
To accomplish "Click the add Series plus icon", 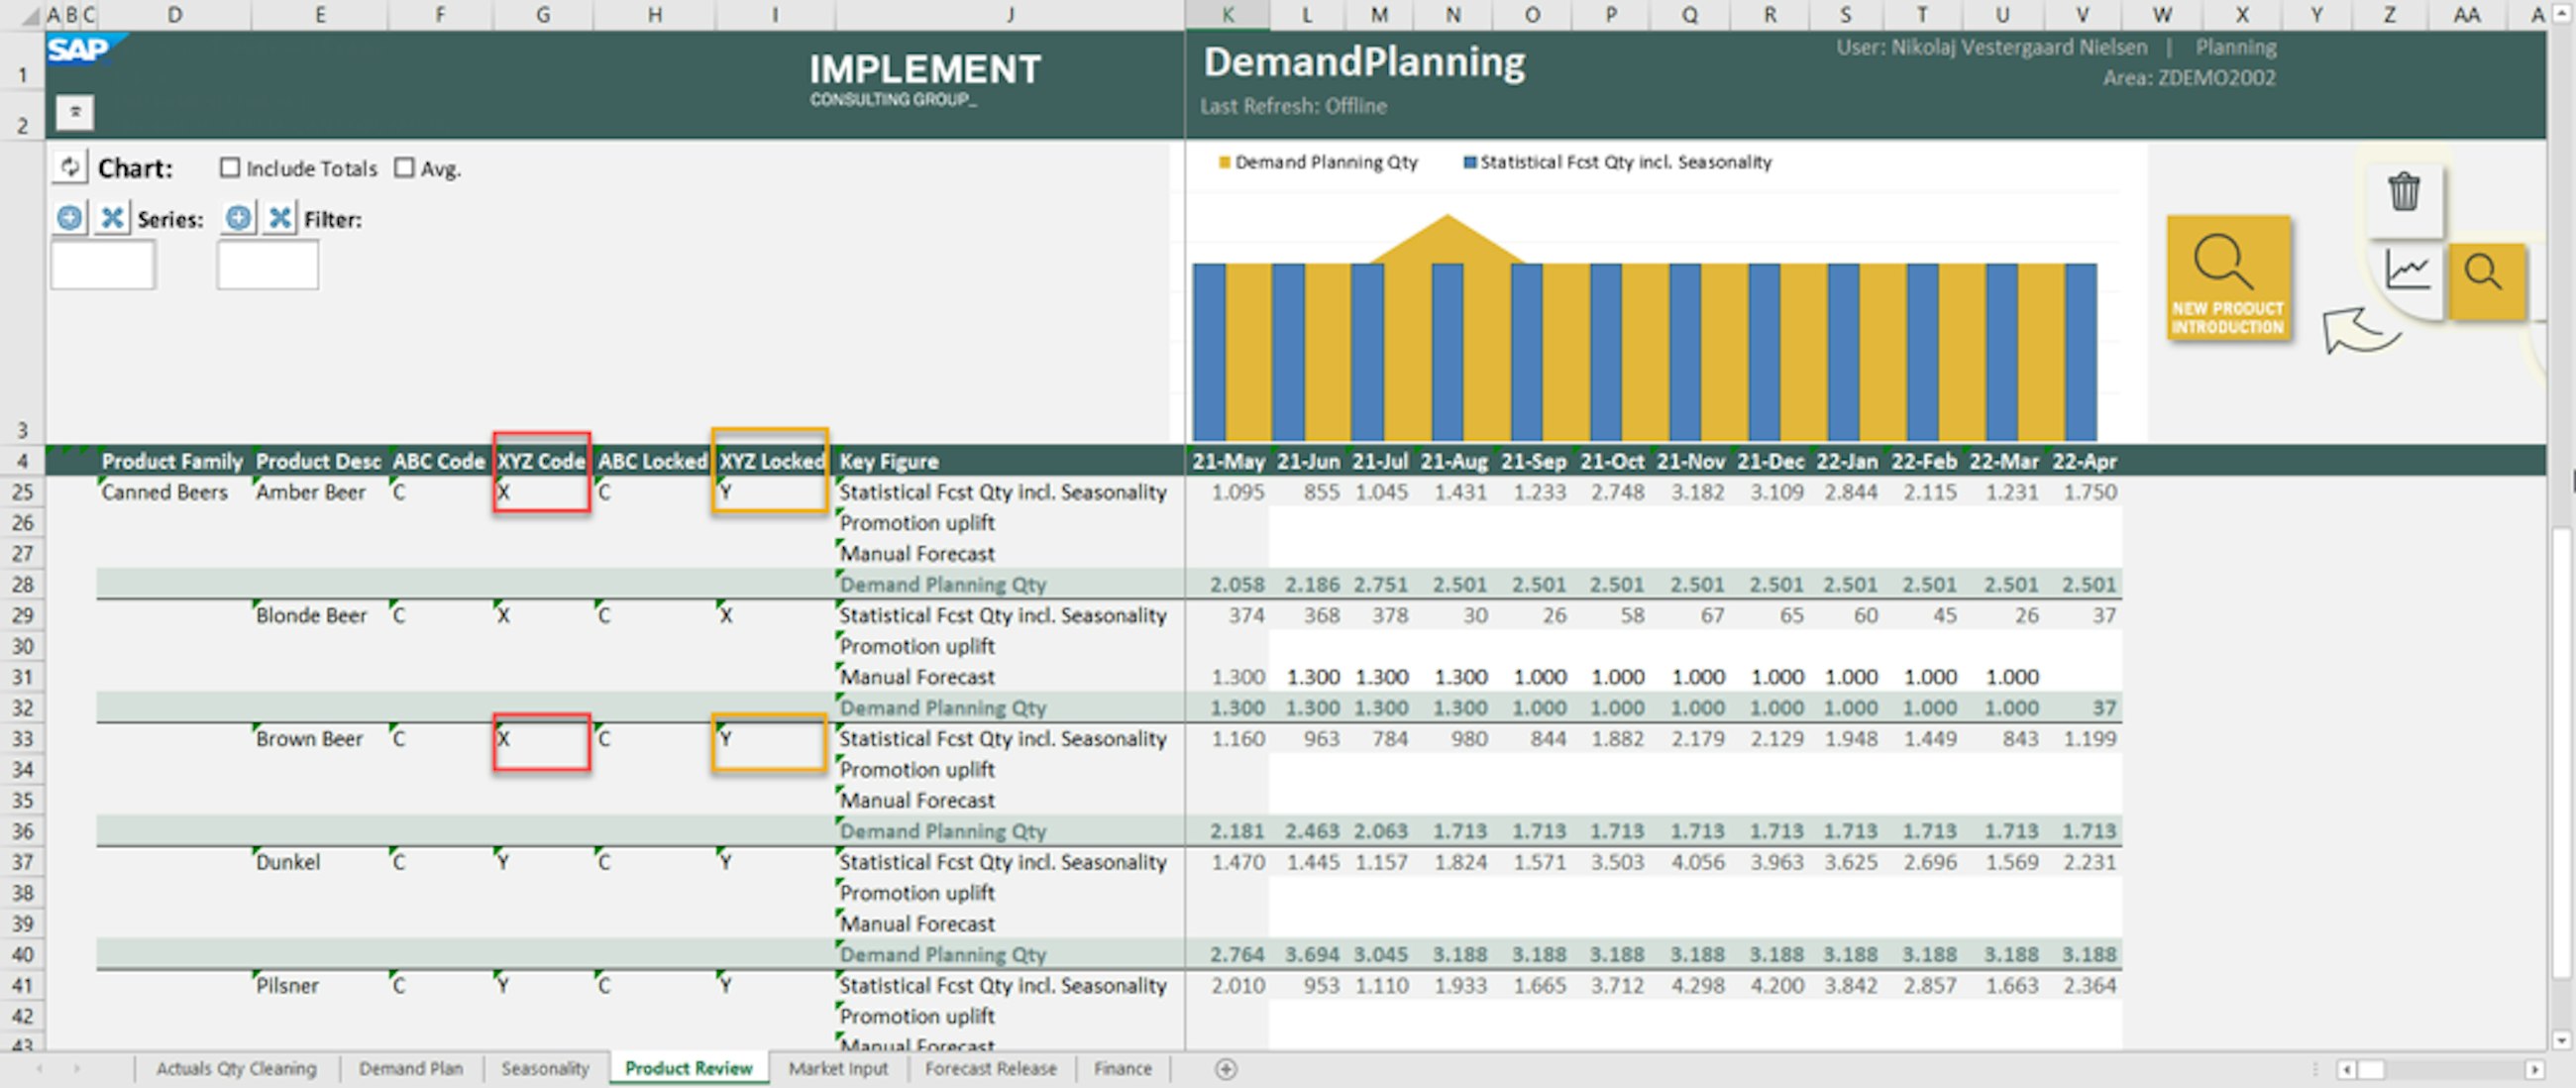I will pyautogui.click(x=69, y=218).
